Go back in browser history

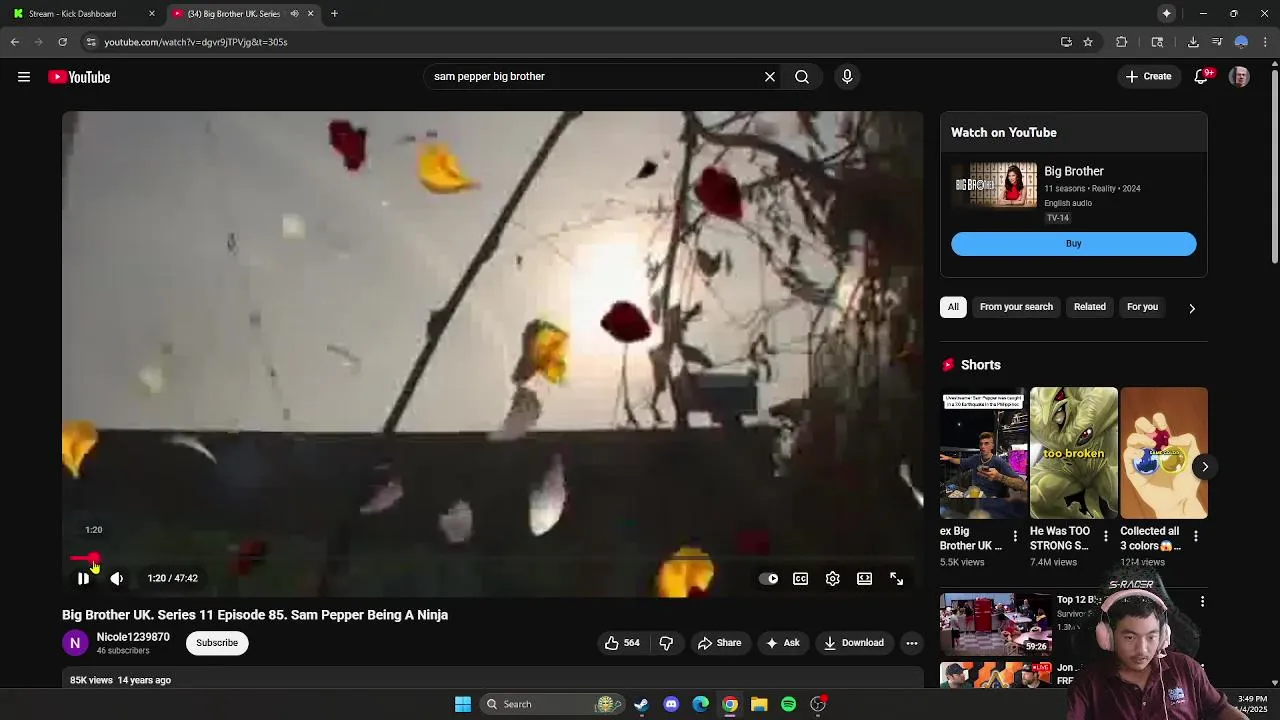click(15, 42)
